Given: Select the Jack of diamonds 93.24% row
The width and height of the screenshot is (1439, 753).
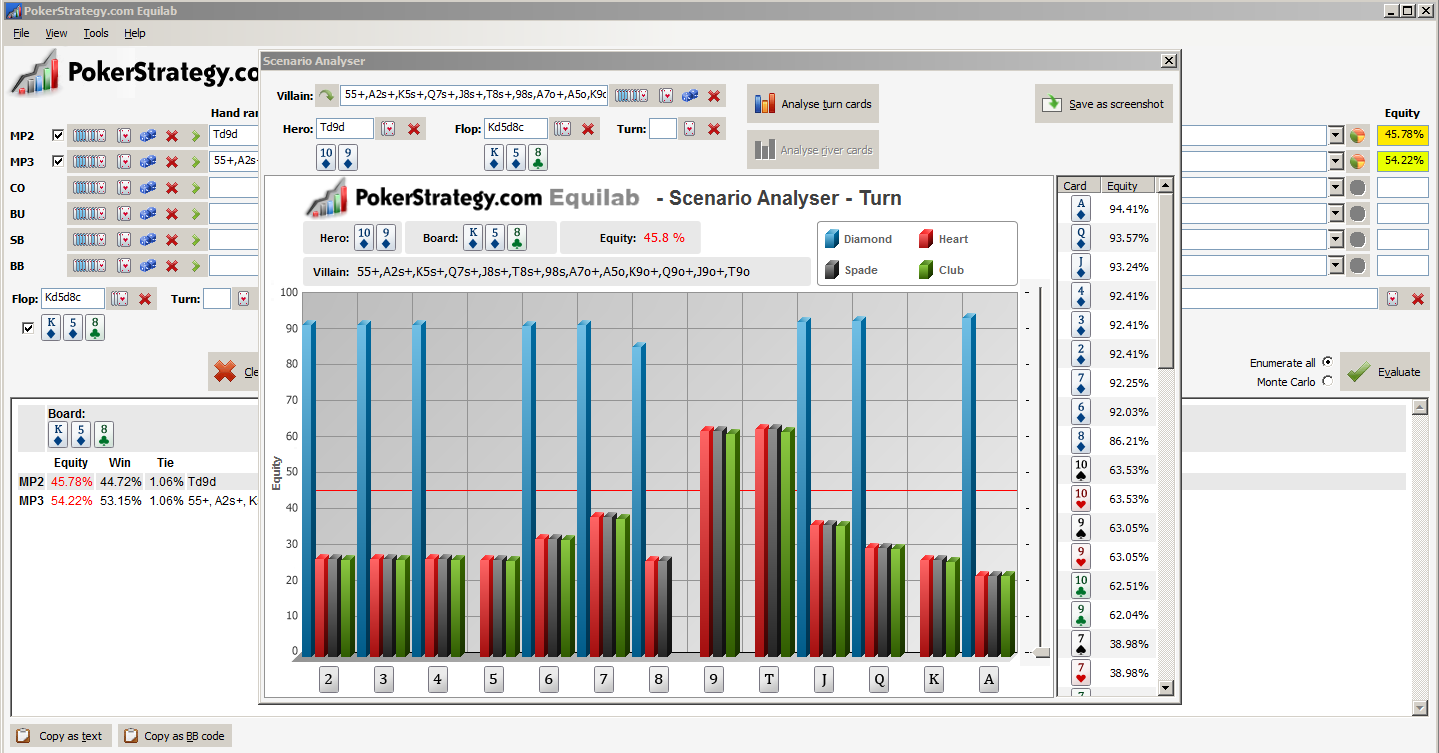Looking at the screenshot, I should pyautogui.click(x=1107, y=267).
